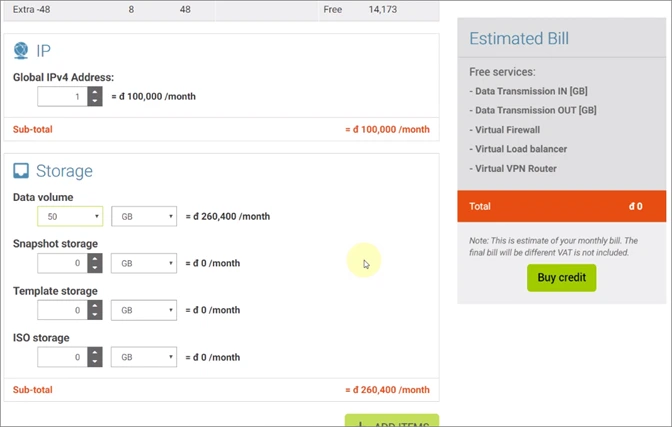Click the Estimated Bill heading
The width and height of the screenshot is (672, 427).
pos(519,39)
